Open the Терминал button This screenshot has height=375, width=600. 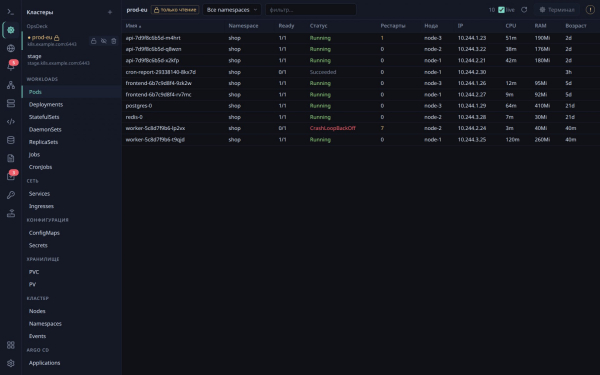coord(557,10)
